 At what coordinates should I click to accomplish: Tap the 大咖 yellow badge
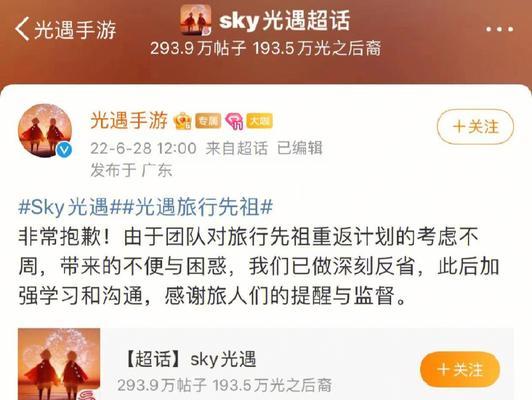tap(260, 120)
